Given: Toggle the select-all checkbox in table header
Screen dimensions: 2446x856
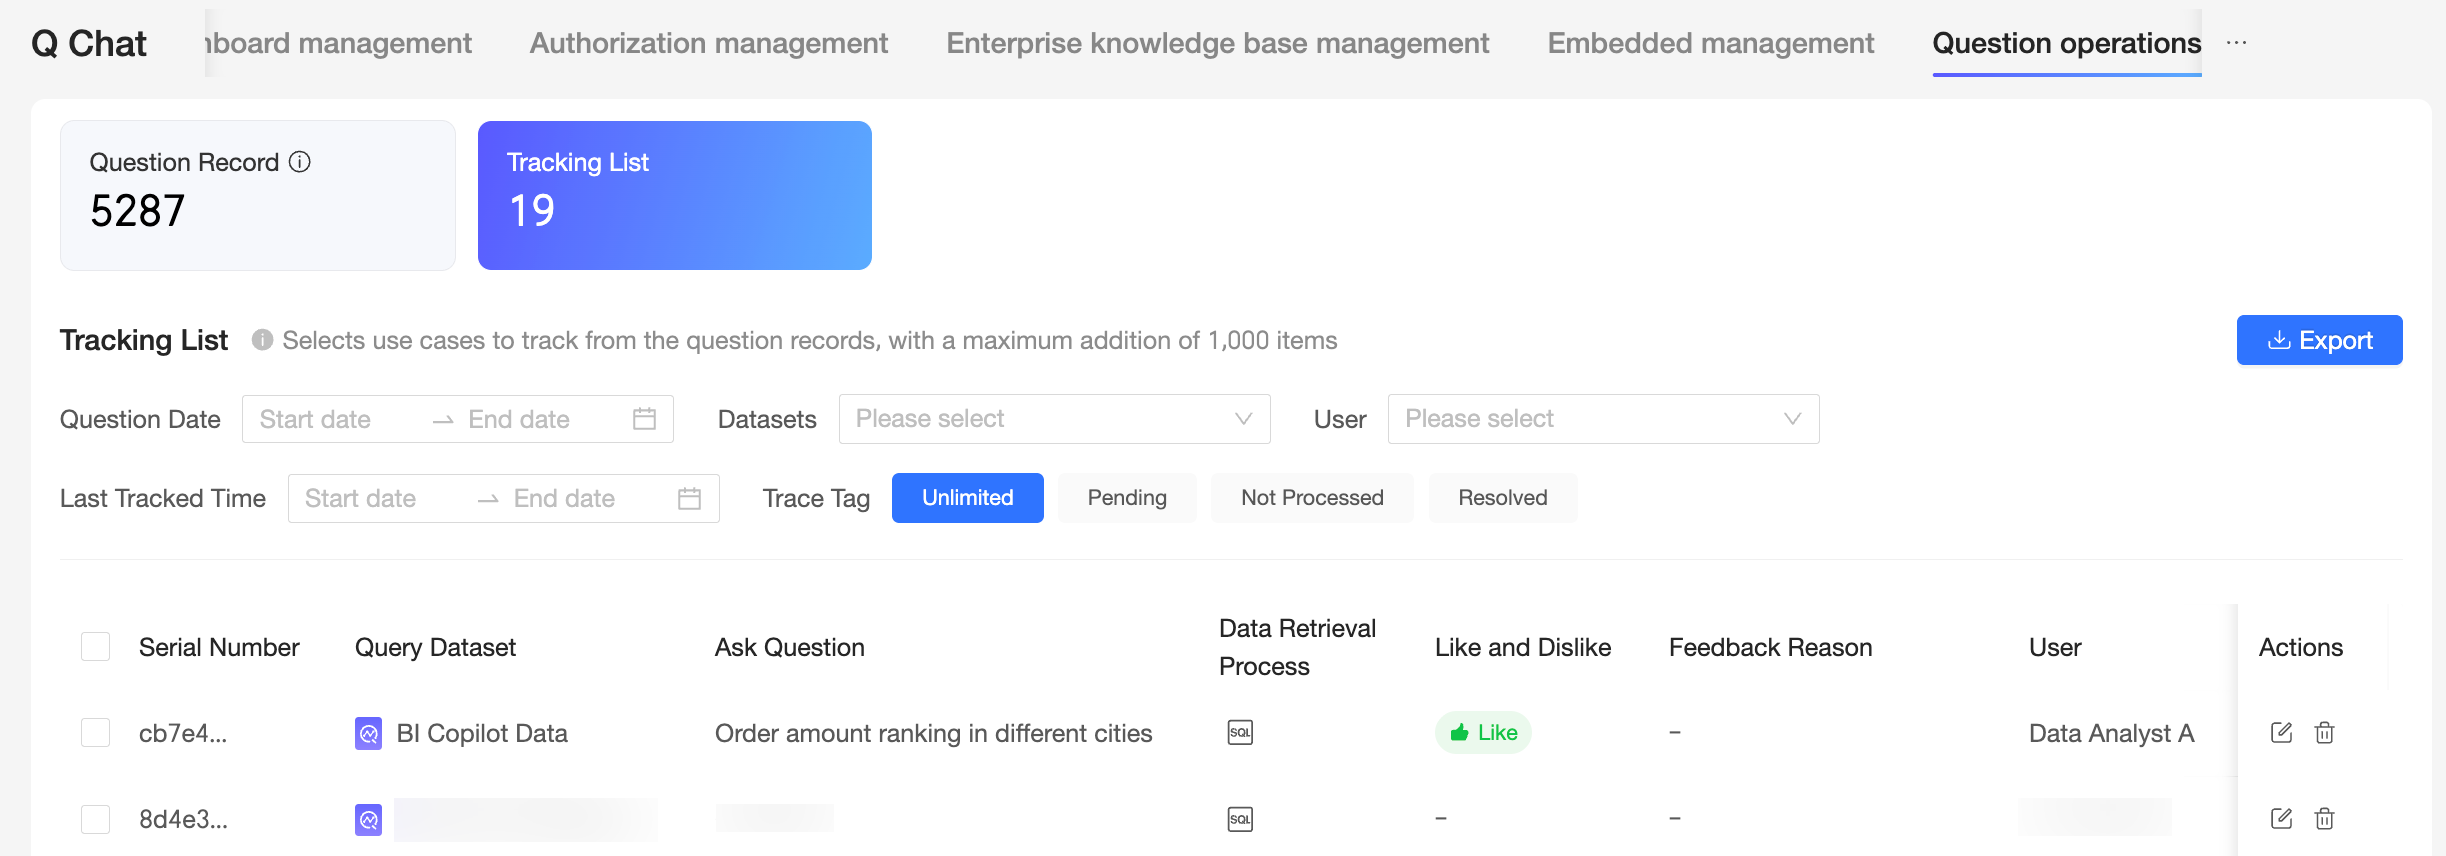Looking at the screenshot, I should [96, 647].
